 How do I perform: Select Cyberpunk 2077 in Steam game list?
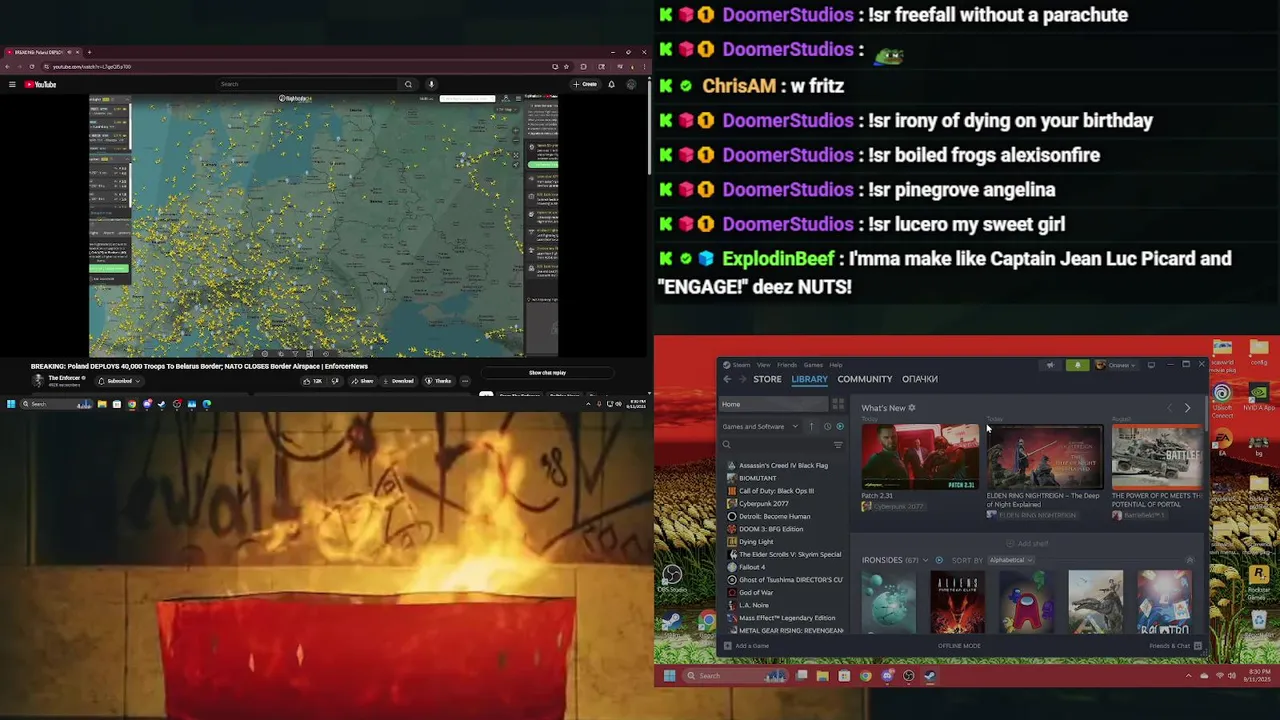[x=763, y=504]
